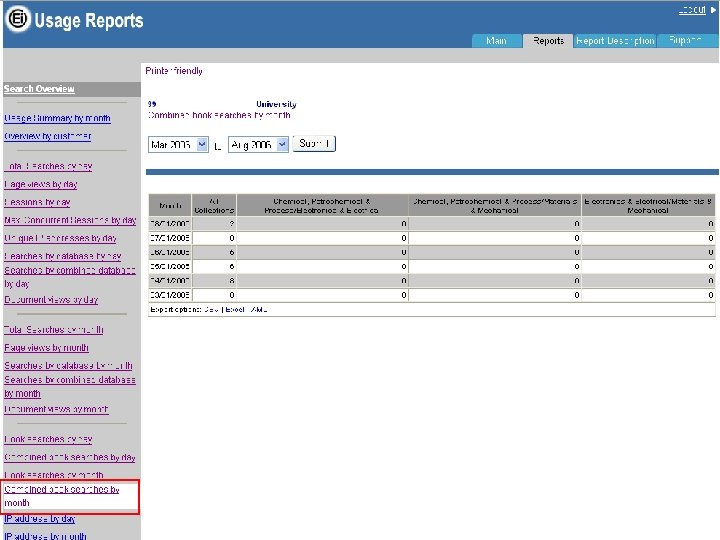Select the 07/01/2006 date cell
720x540 pixels.
click(x=170, y=238)
